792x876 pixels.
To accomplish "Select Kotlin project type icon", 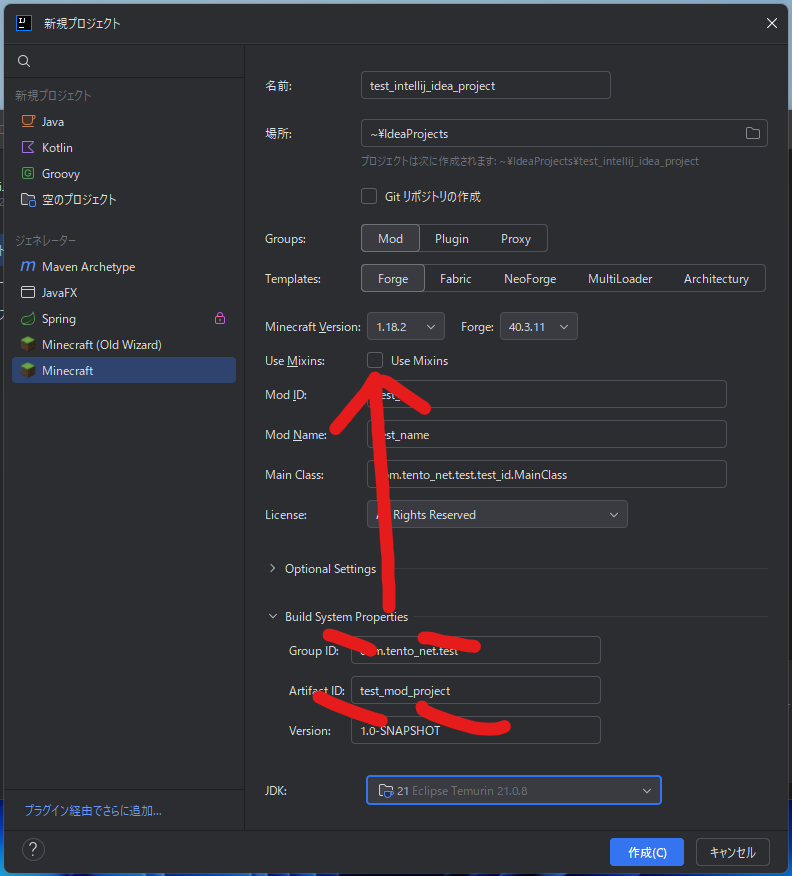I will (28, 147).
